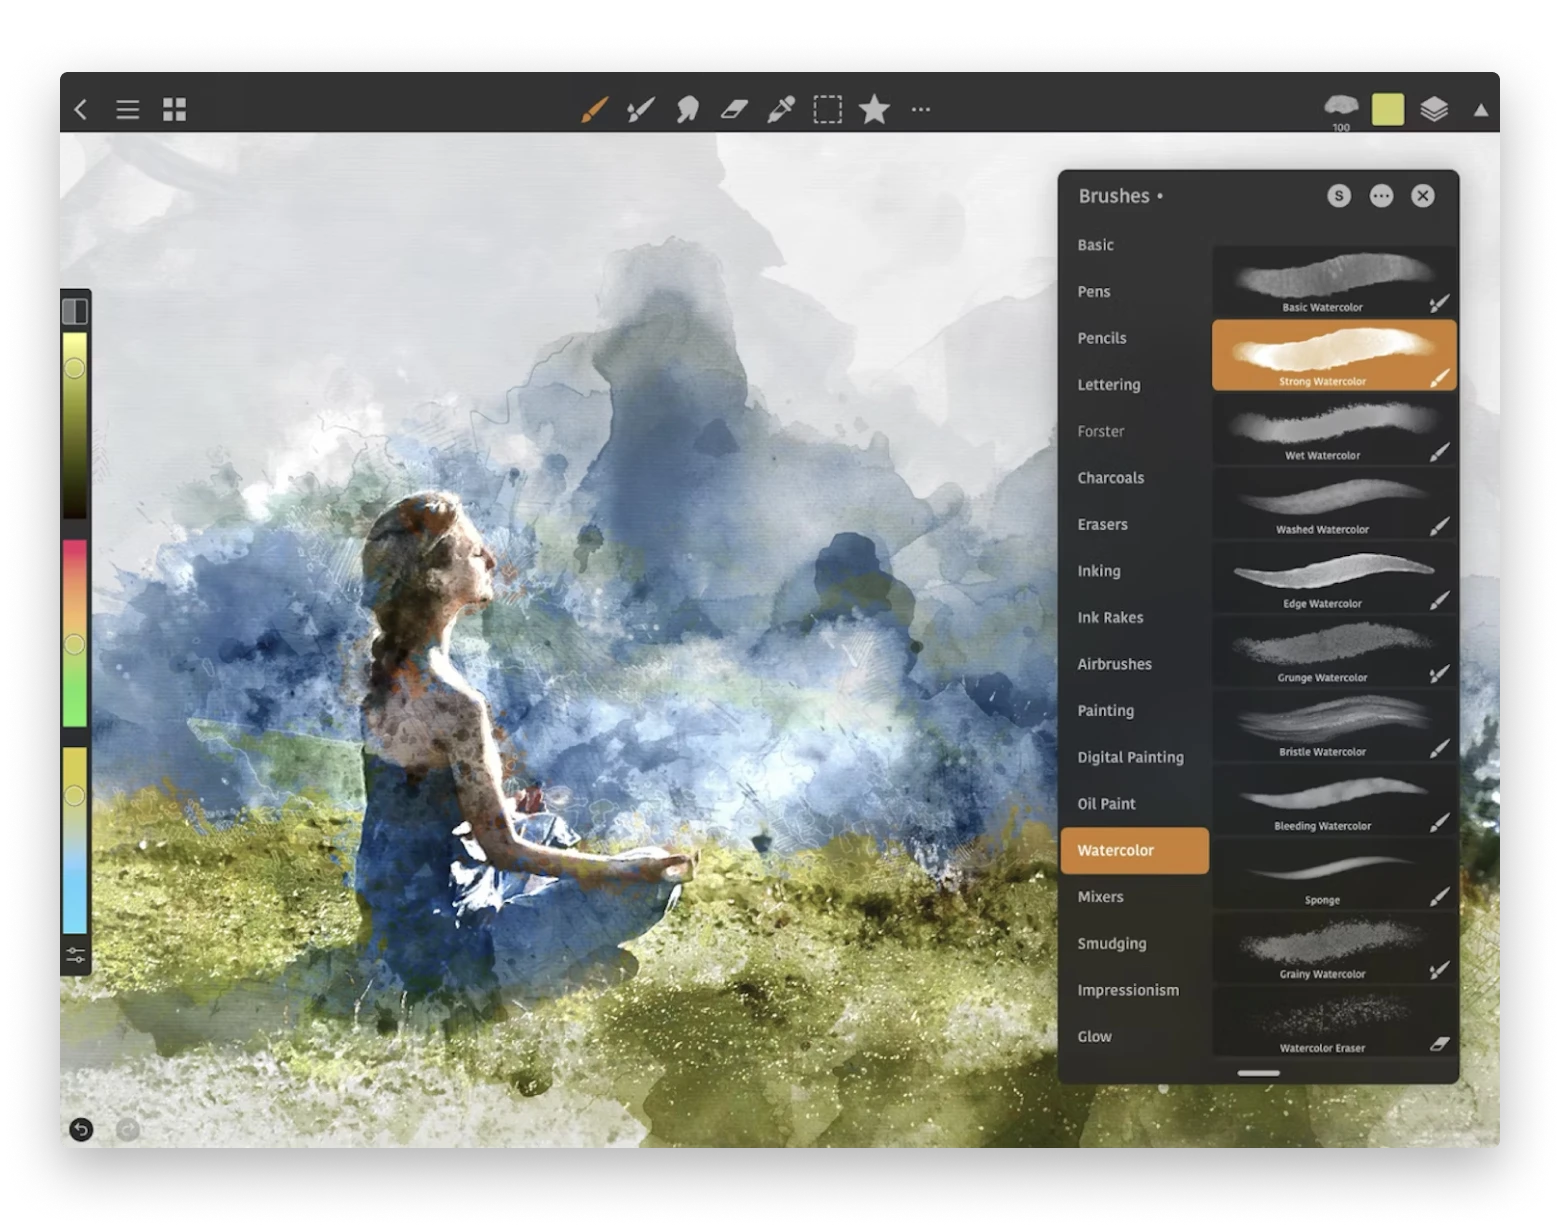Open Brushes panel more options menu

1381,196
